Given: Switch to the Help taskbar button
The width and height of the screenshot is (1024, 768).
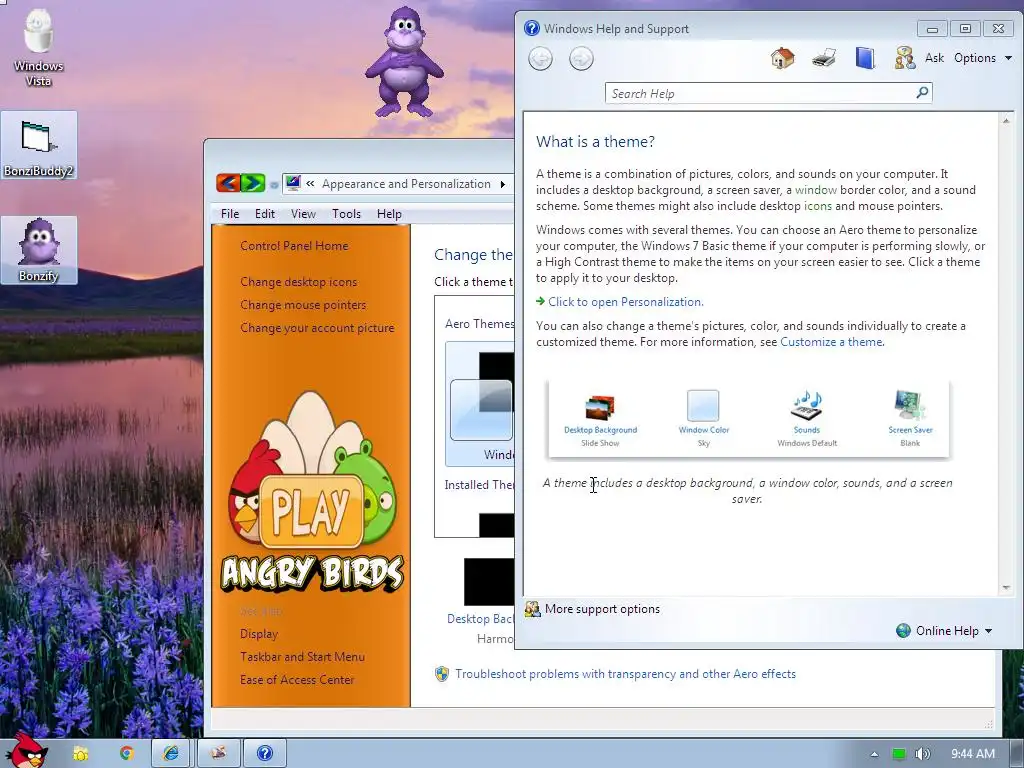Looking at the screenshot, I should pos(264,754).
